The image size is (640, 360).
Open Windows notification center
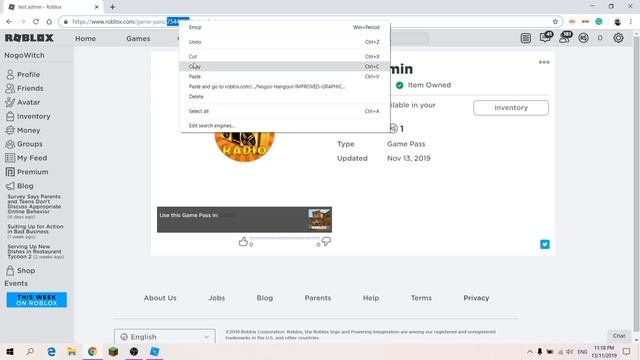pyautogui.click(x=626, y=351)
